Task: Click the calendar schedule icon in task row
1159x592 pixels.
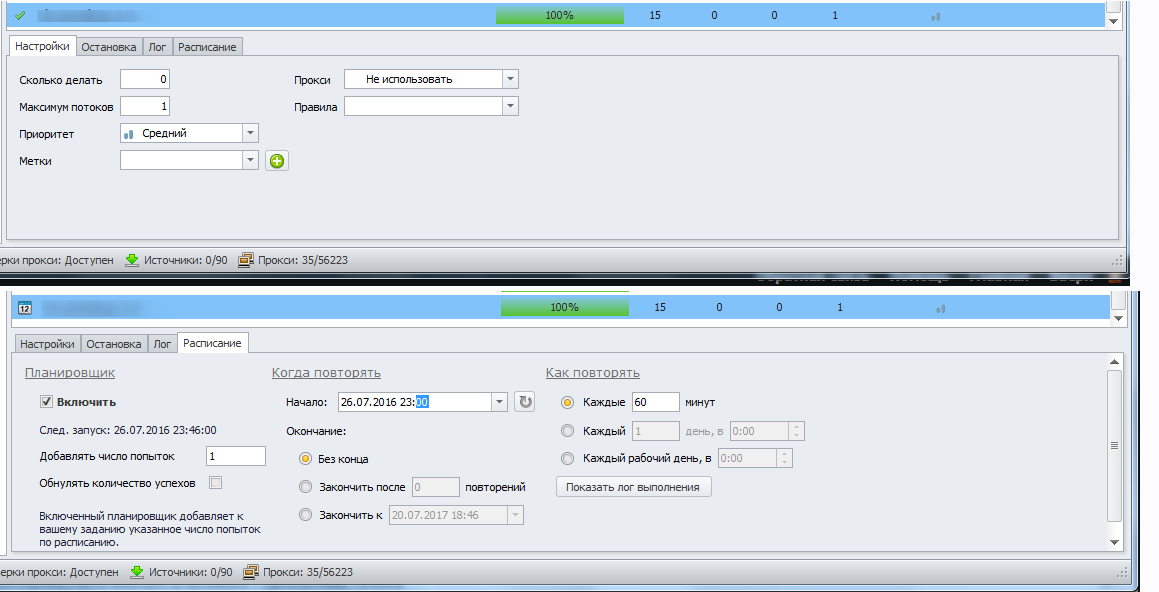Action: pos(24,307)
